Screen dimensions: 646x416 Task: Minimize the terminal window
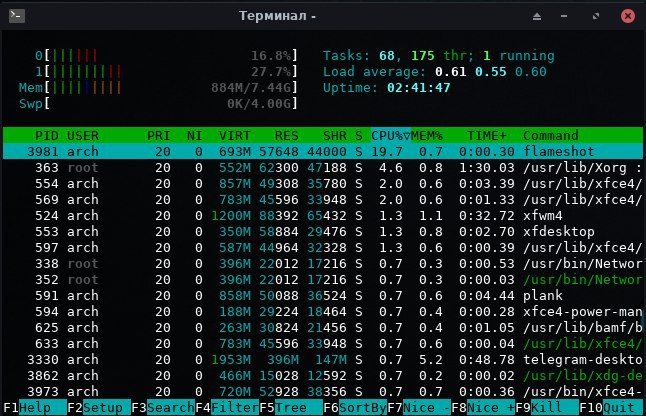tap(564, 16)
